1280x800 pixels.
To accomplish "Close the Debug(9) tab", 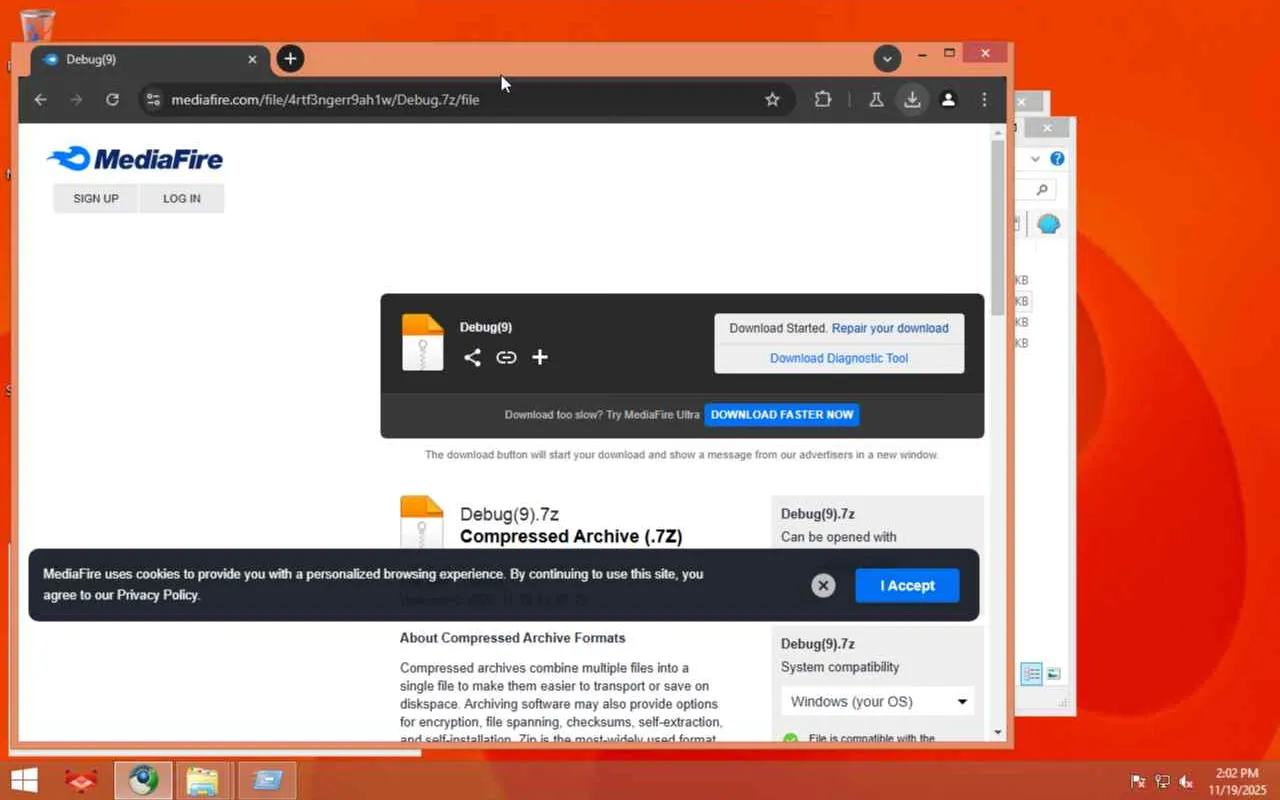I will pos(252,60).
